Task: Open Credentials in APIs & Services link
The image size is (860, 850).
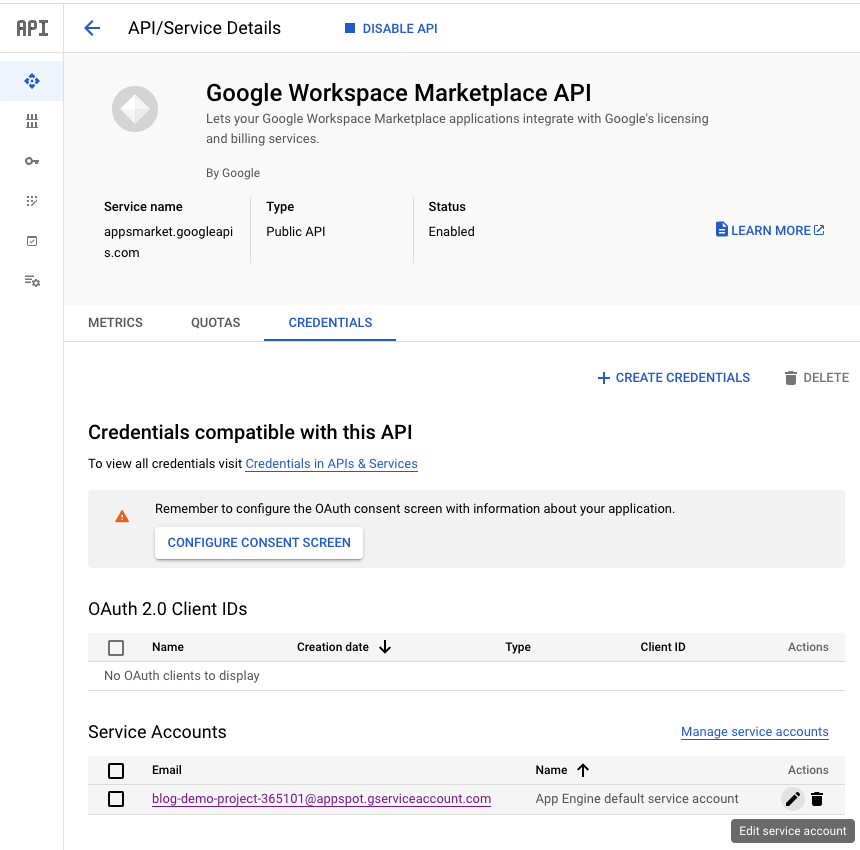Action: coord(331,464)
